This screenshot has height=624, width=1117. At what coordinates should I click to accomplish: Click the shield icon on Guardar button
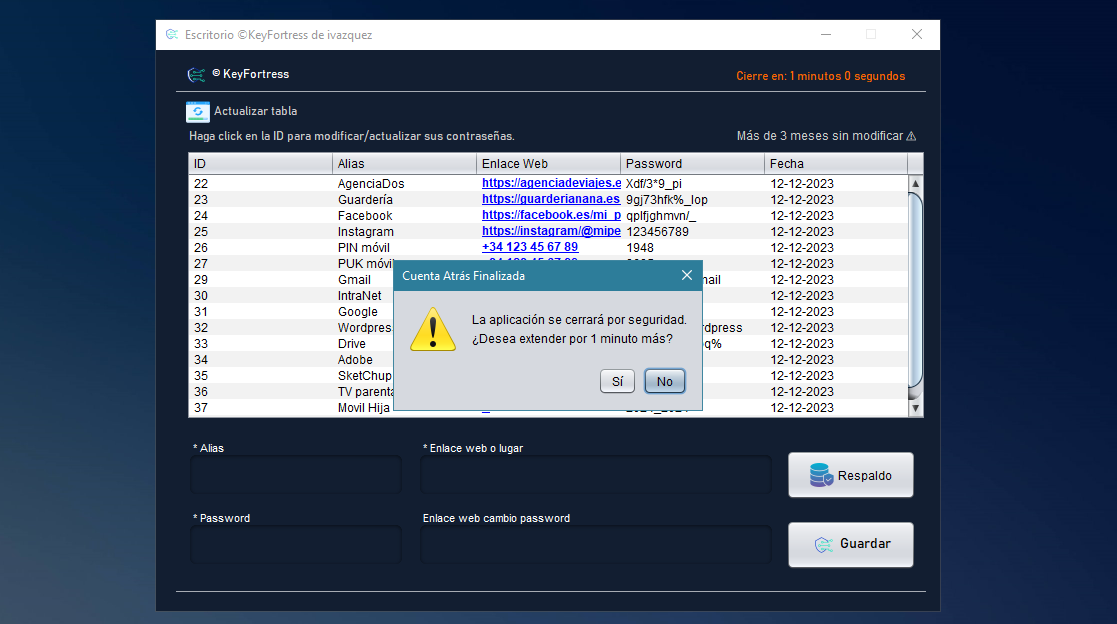coord(823,544)
